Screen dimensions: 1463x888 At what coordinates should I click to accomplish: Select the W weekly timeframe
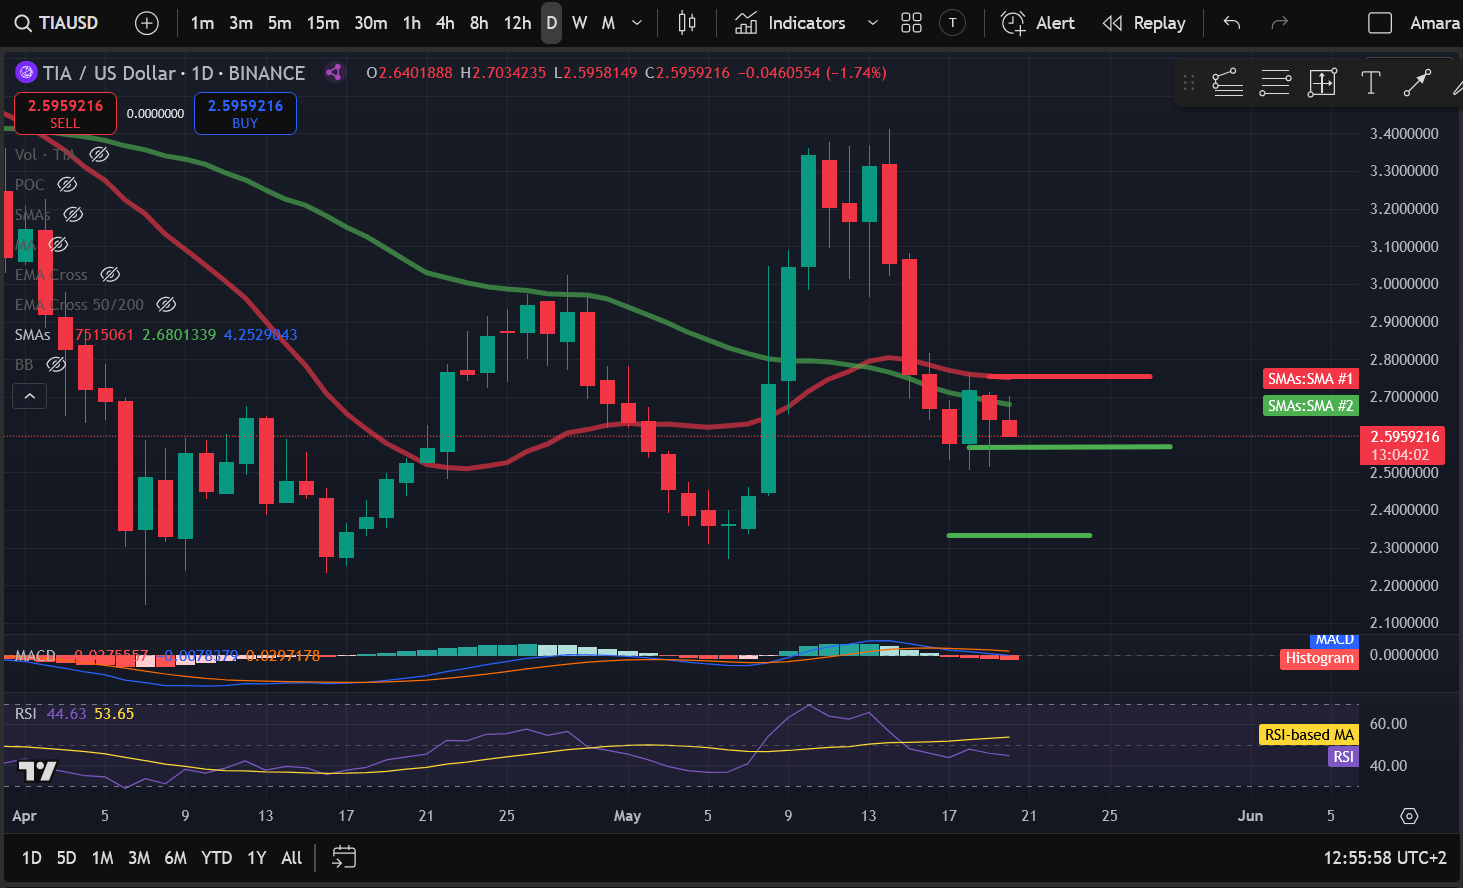pyautogui.click(x=580, y=23)
